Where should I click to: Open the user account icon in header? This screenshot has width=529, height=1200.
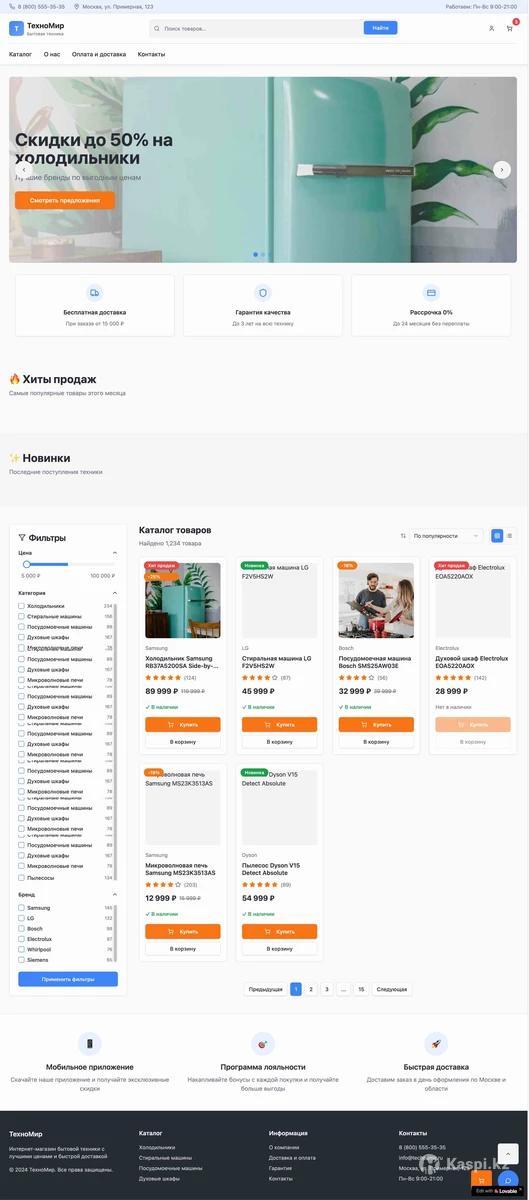491,28
